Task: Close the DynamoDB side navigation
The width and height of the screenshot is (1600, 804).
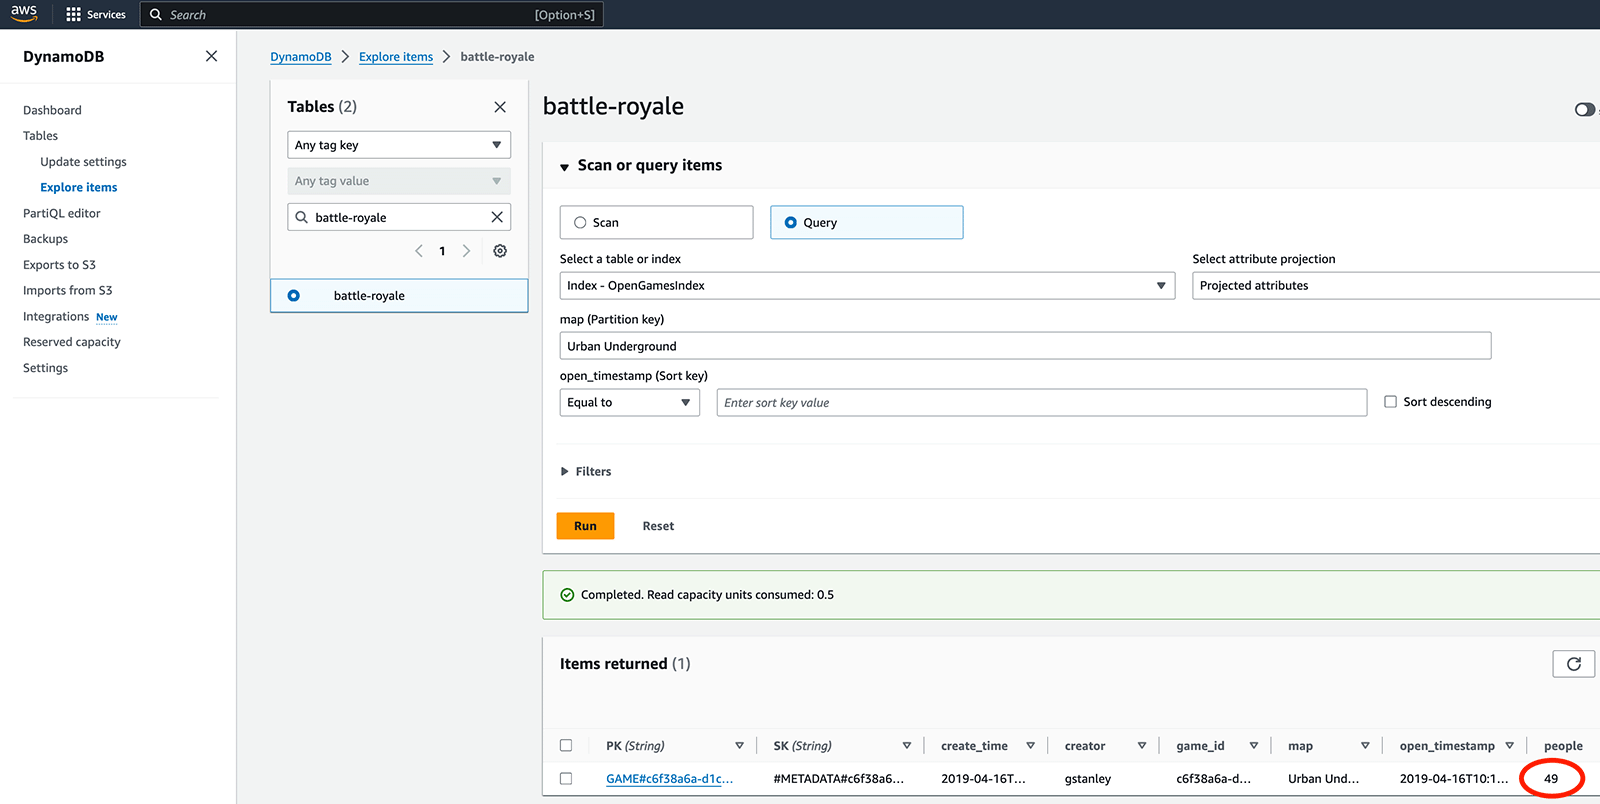Action: pyautogui.click(x=211, y=56)
